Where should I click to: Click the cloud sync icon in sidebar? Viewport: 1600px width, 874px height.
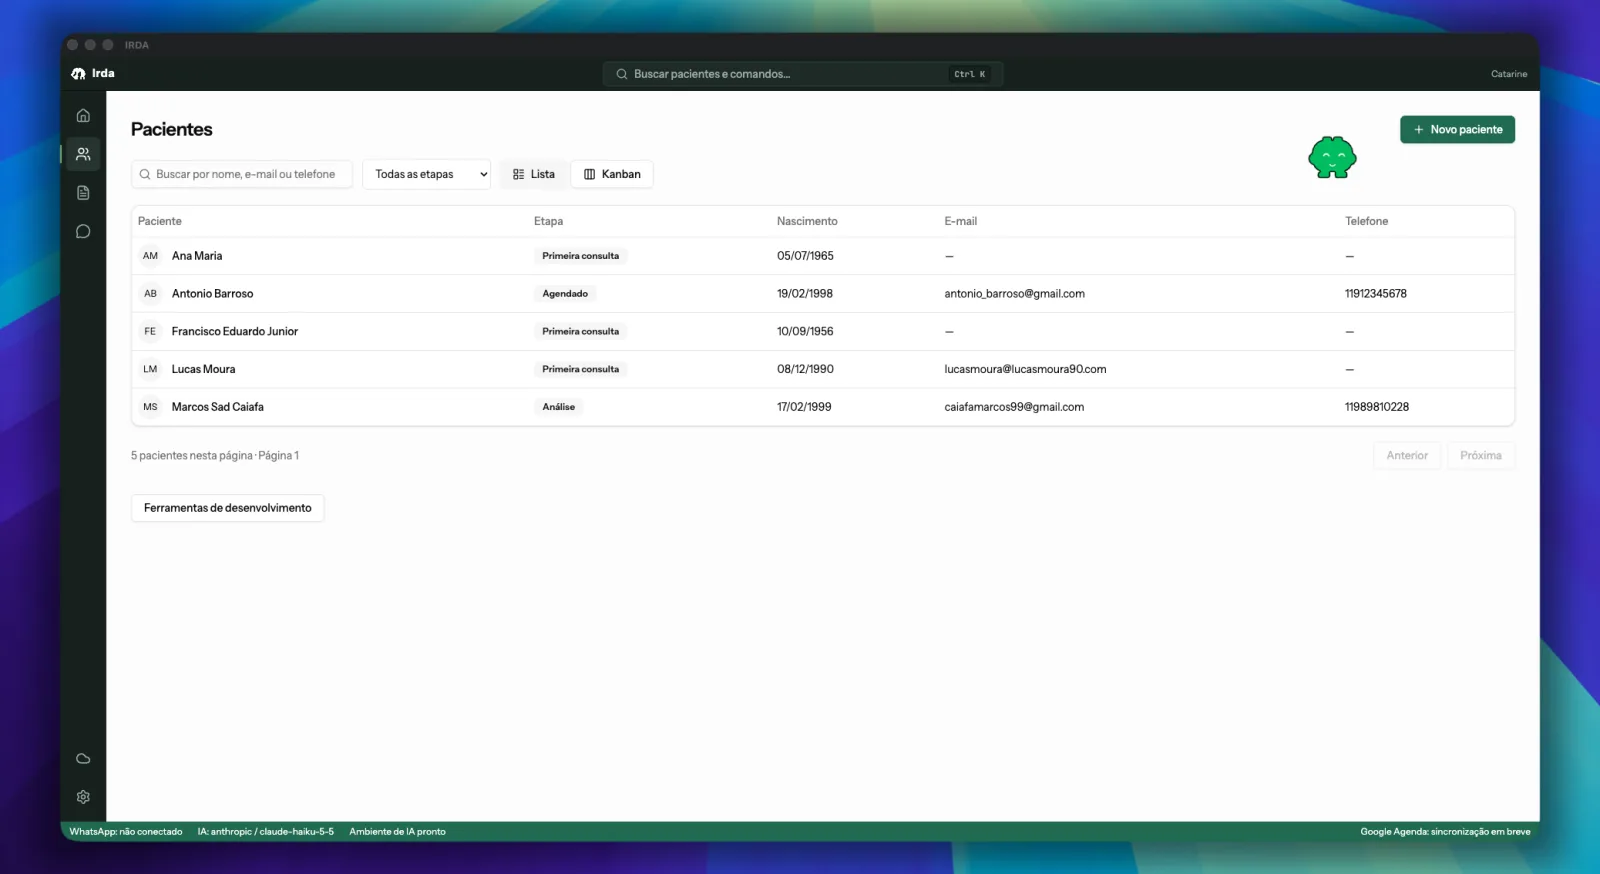(x=83, y=759)
